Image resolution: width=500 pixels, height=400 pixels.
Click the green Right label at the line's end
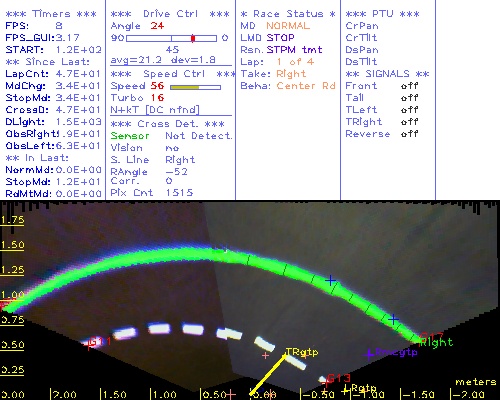coord(437,342)
